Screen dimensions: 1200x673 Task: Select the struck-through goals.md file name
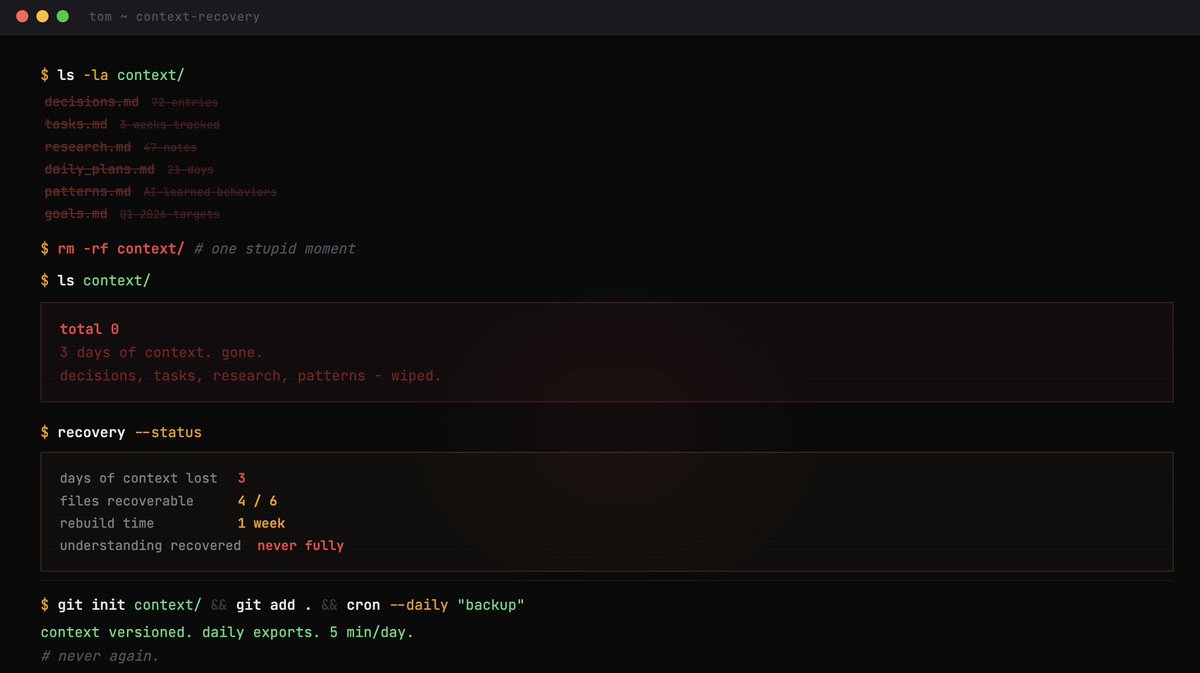[76, 214]
